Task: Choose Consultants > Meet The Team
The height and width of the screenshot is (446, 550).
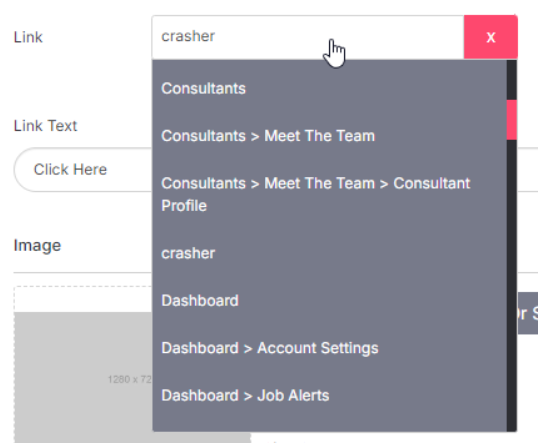Action: (x=329, y=136)
